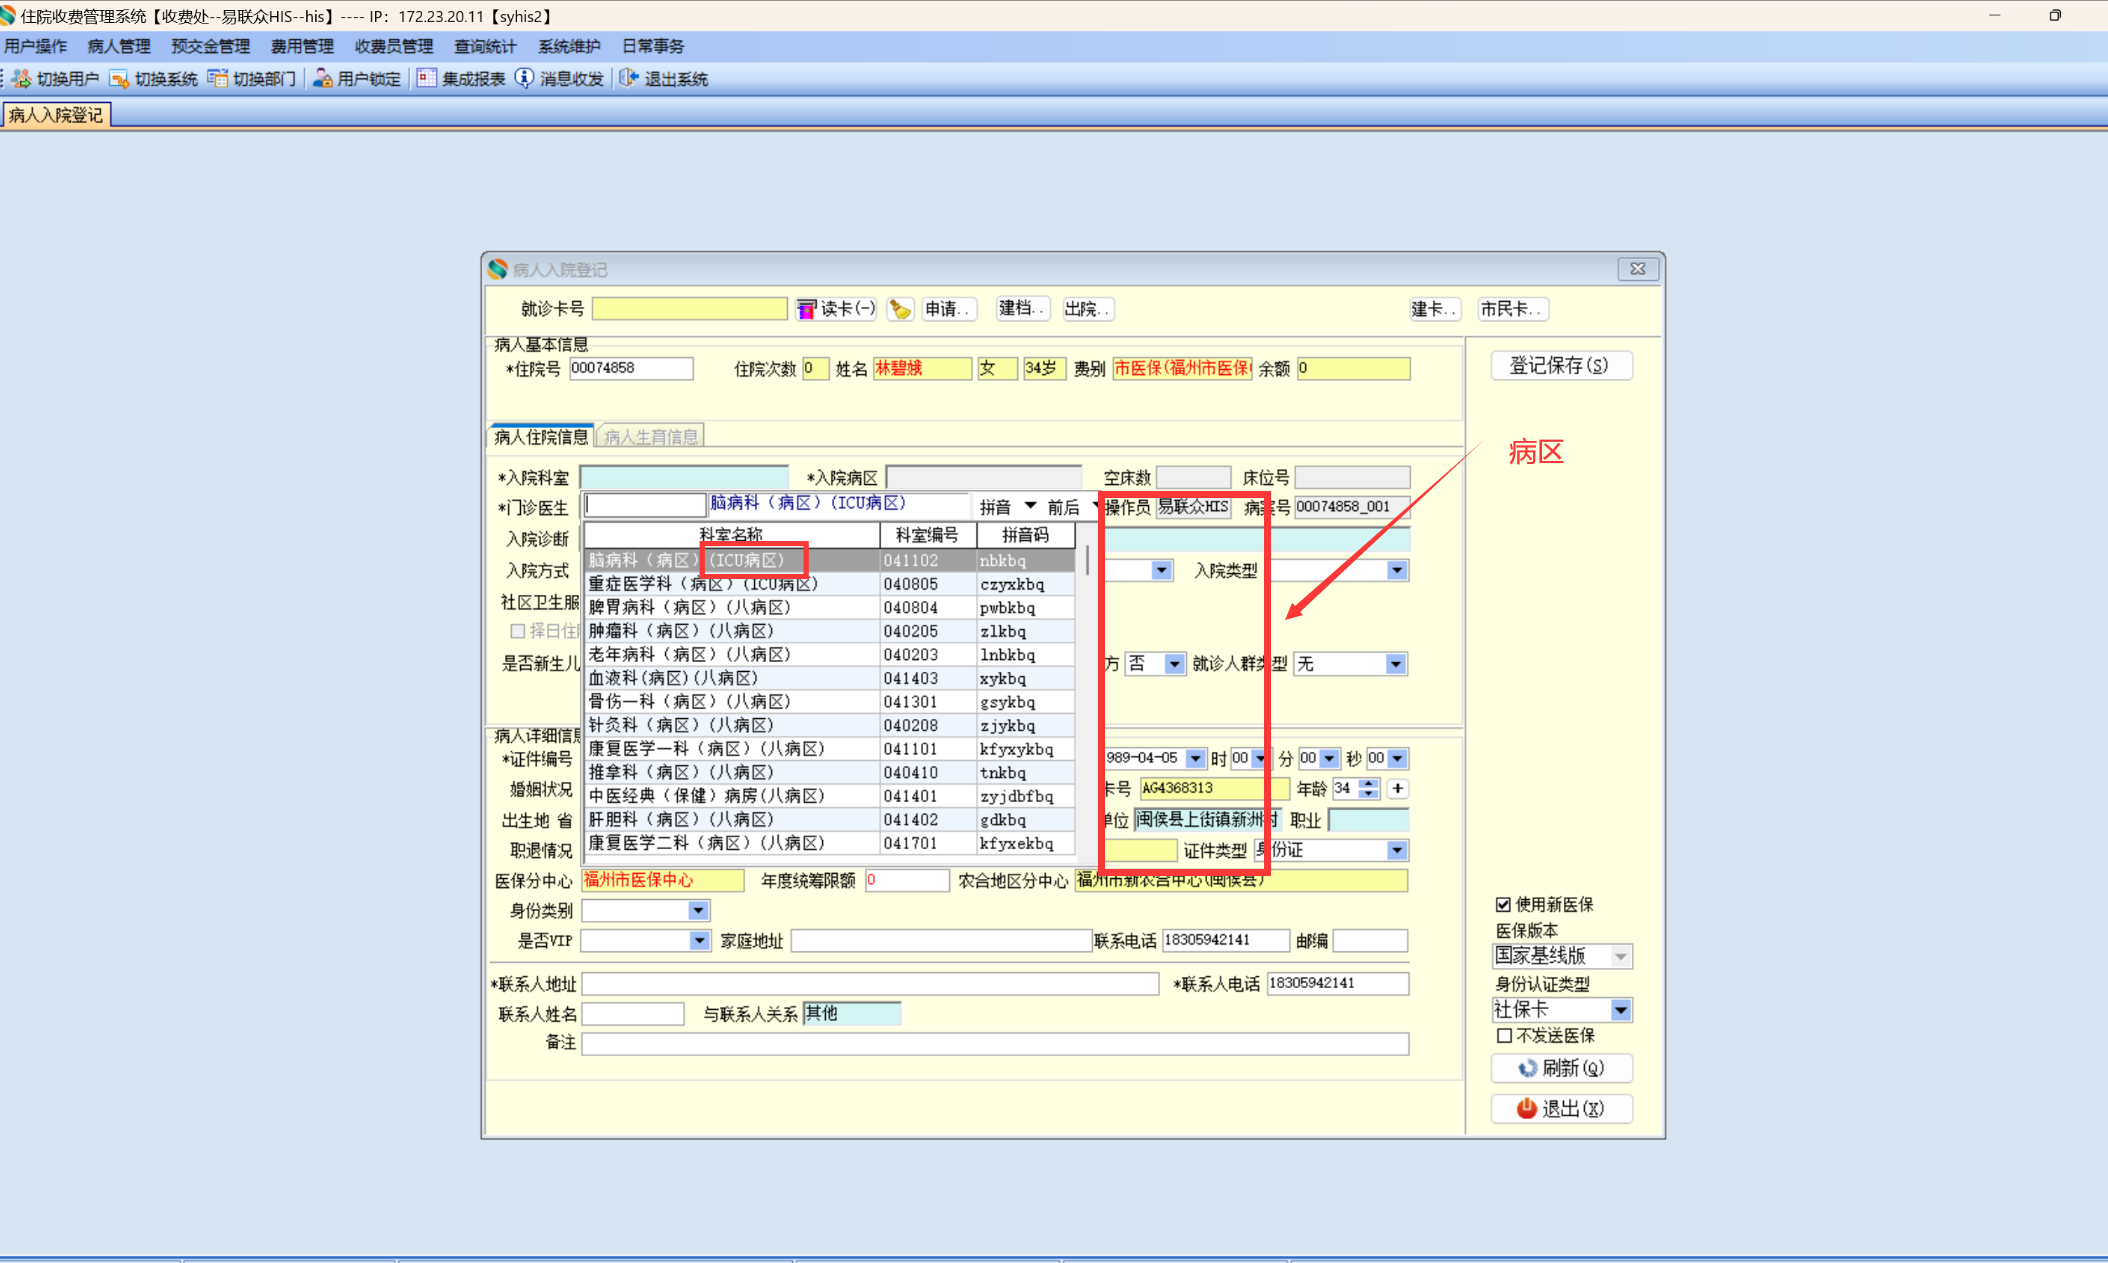This screenshot has width=2108, height=1263.
Task: Open the 入院类型 dropdown
Action: point(1396,571)
